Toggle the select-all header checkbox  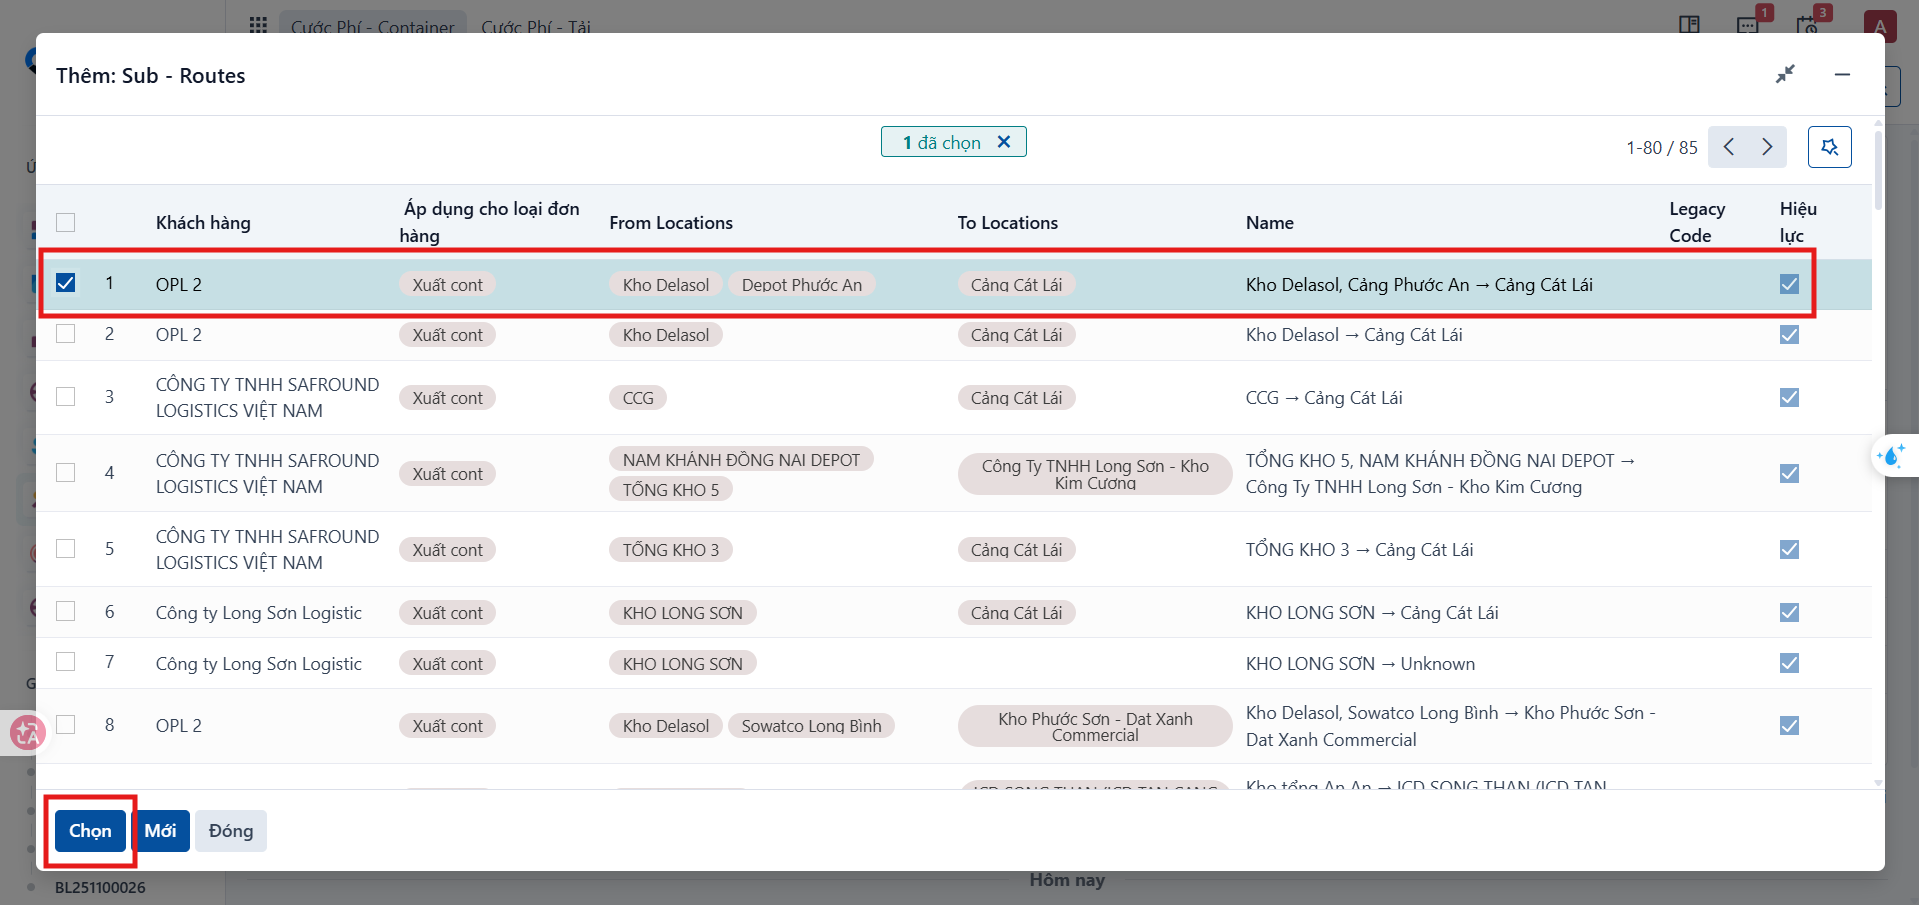[x=66, y=222]
